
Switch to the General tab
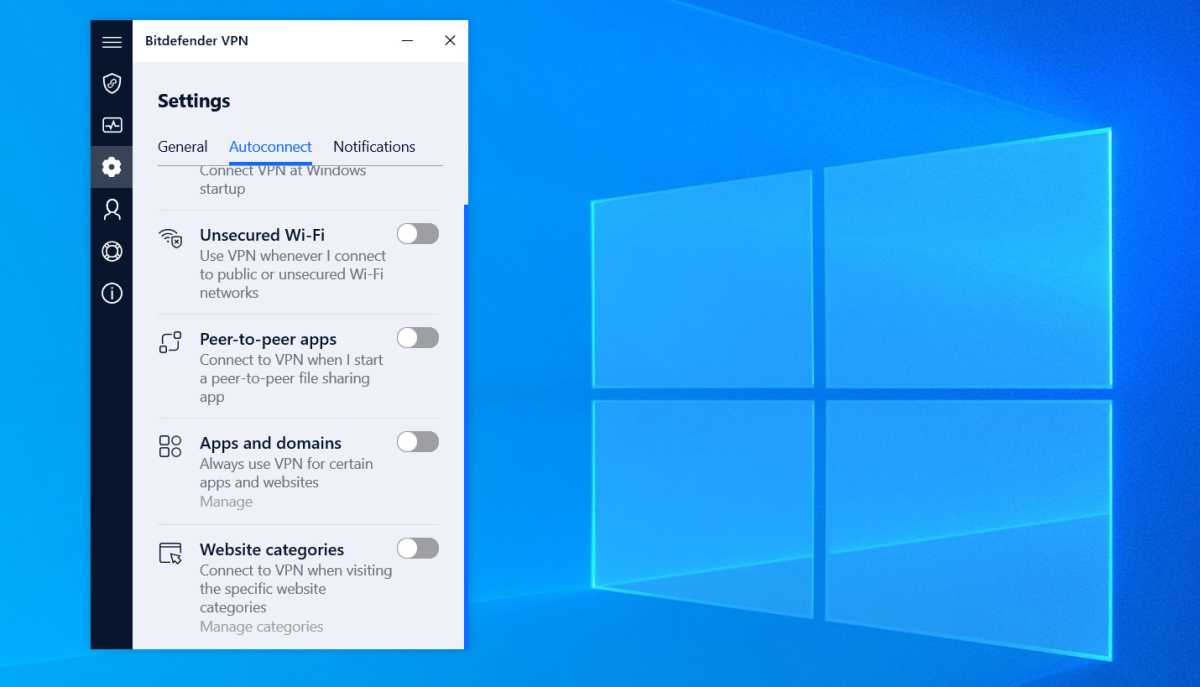[182, 147]
